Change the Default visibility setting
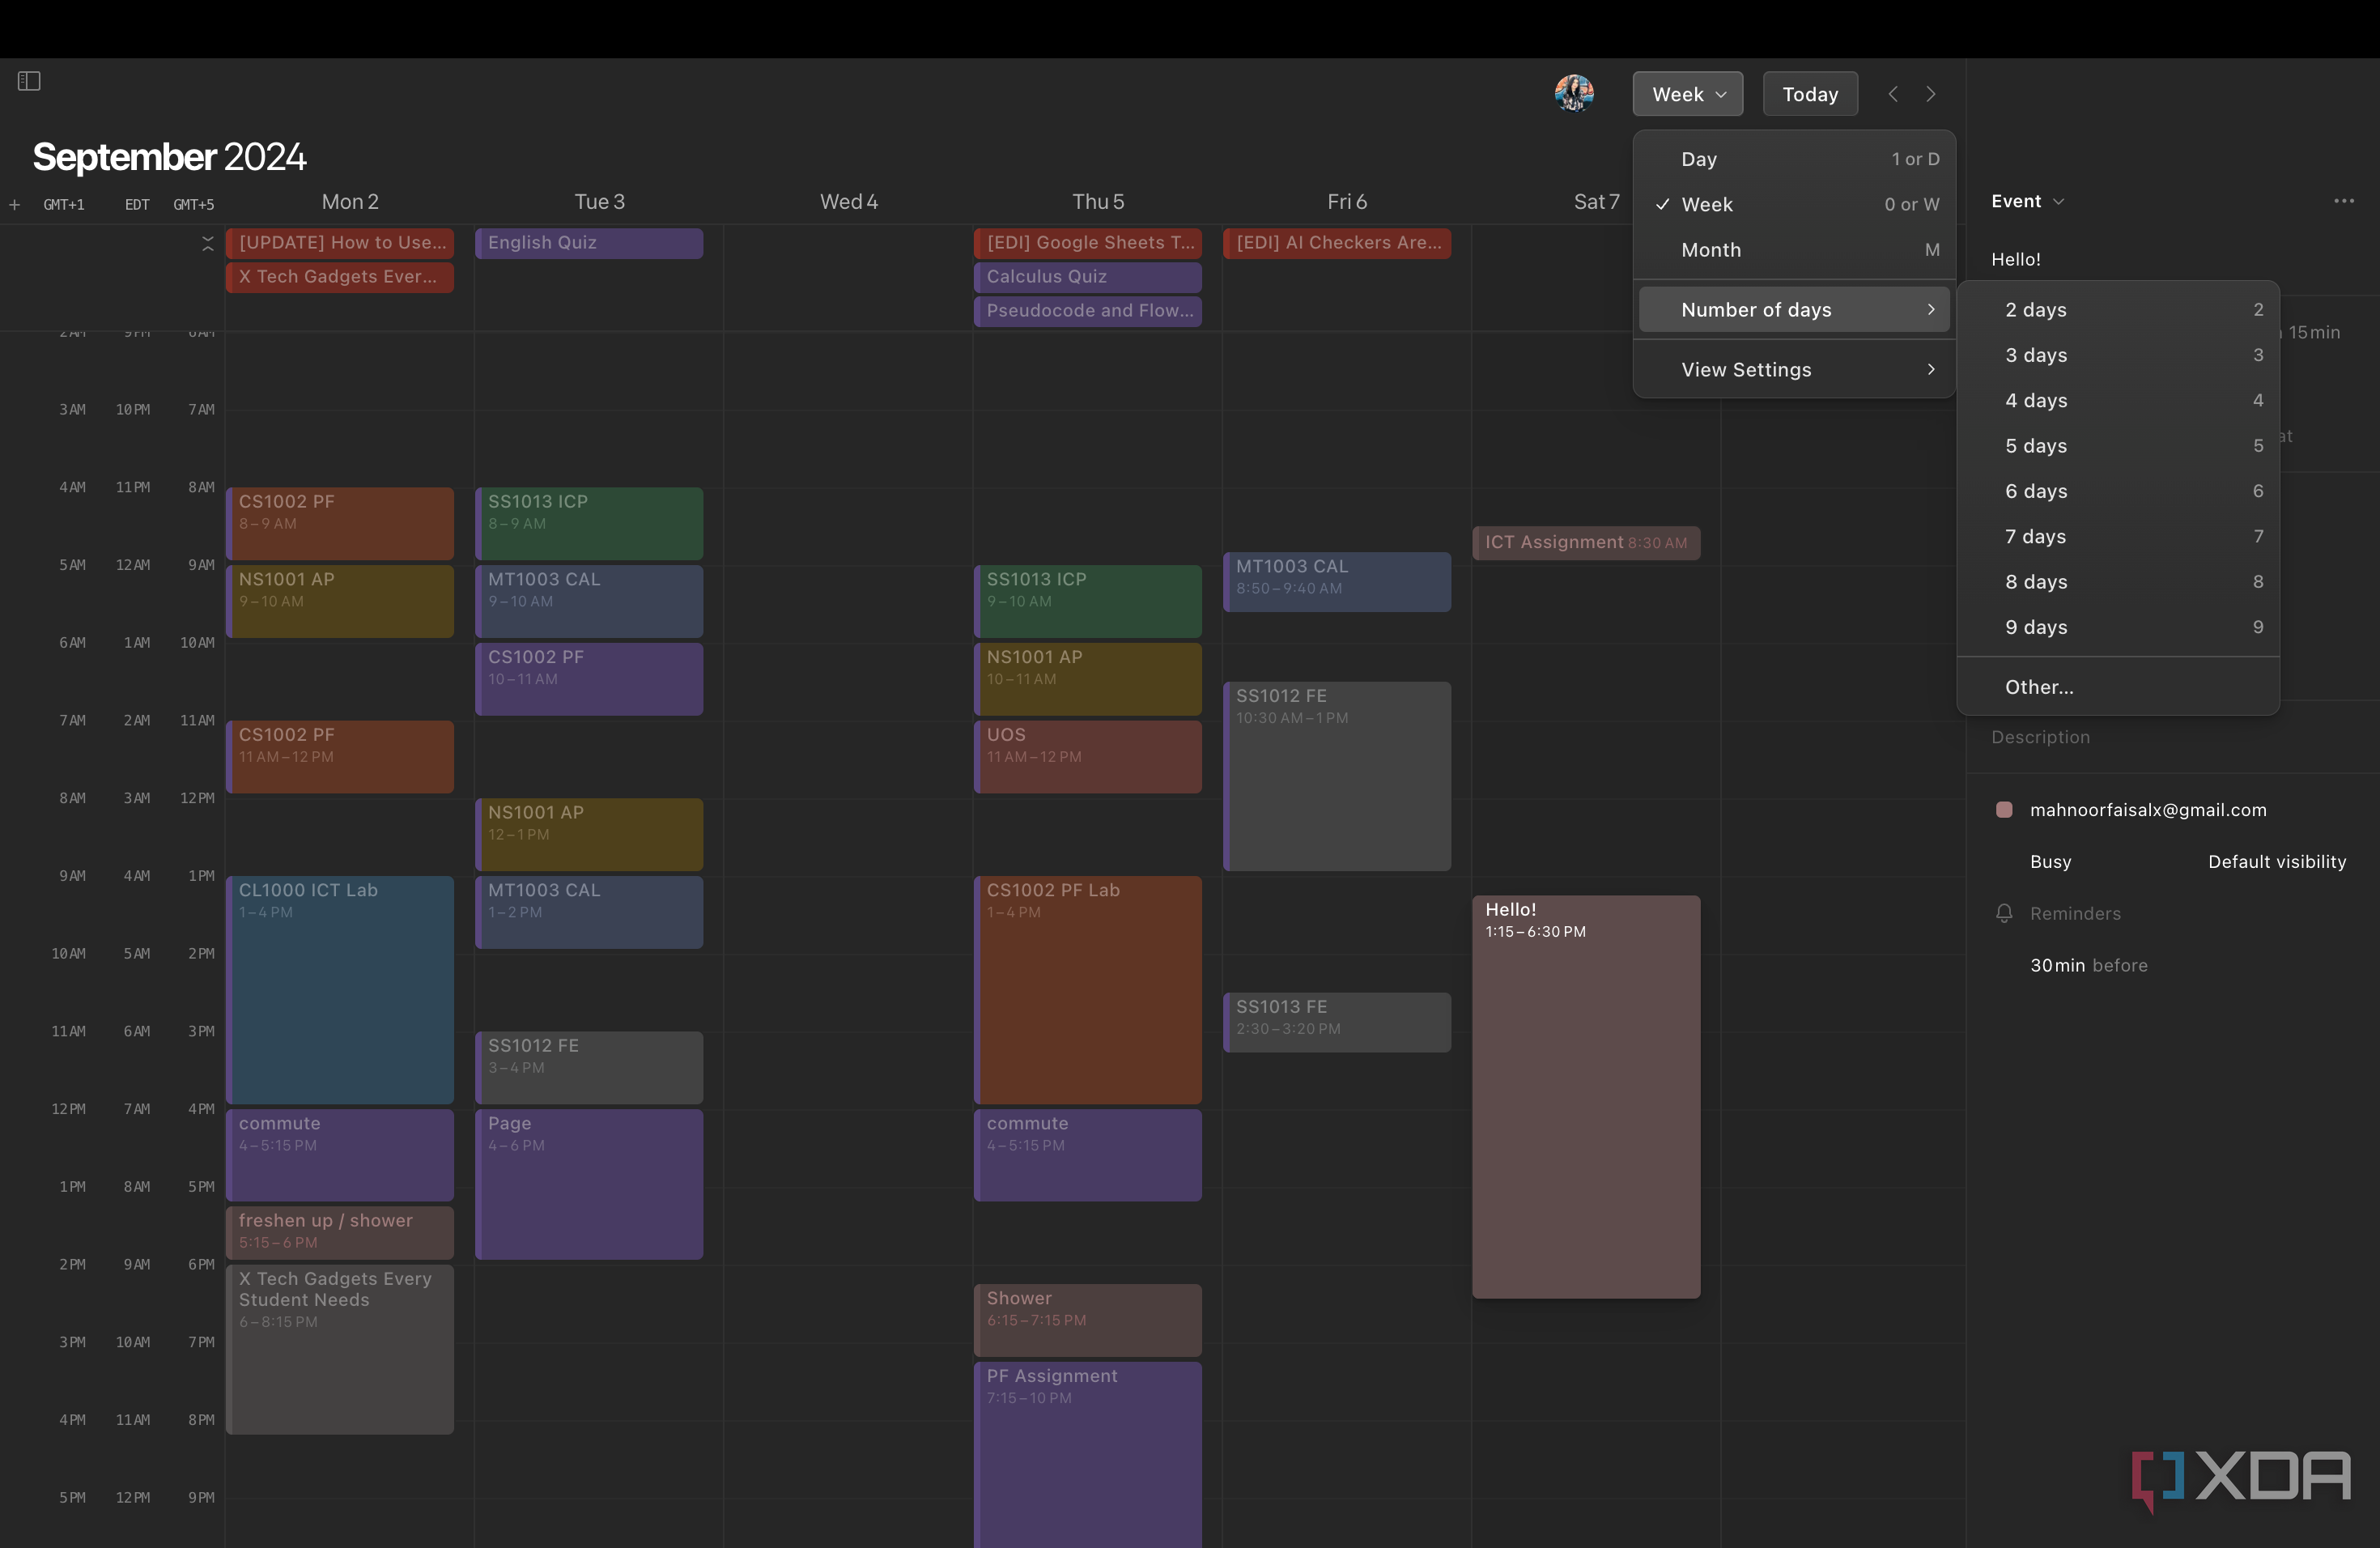Image resolution: width=2380 pixels, height=1548 pixels. 2277,862
